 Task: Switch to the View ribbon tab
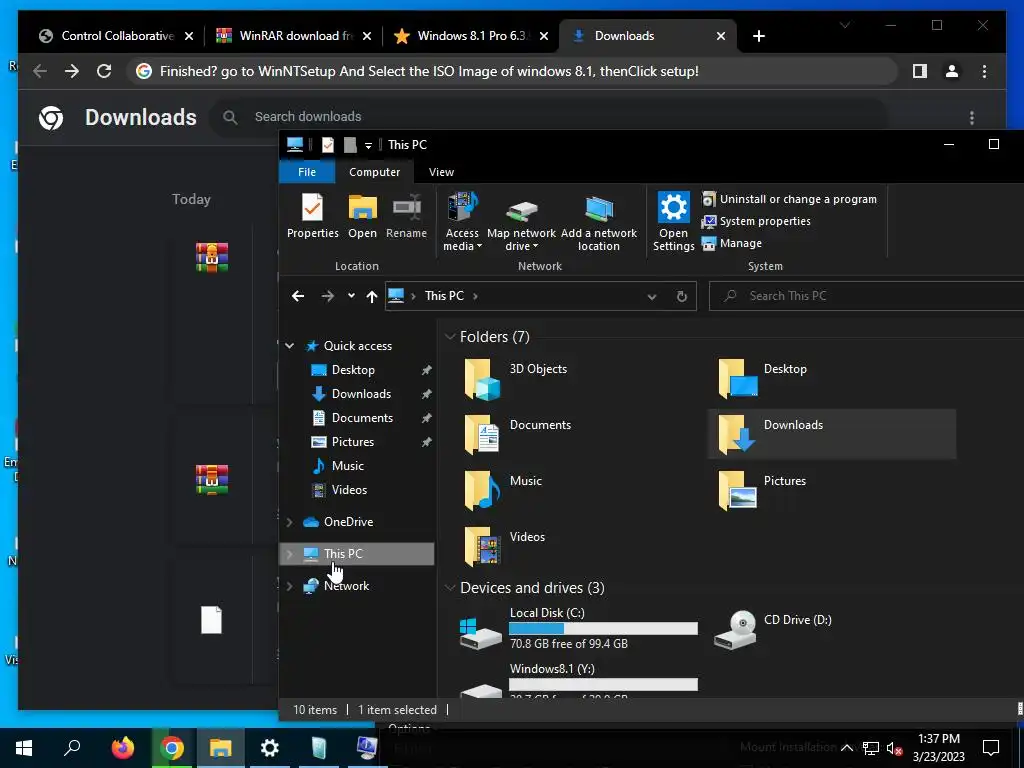tap(441, 172)
